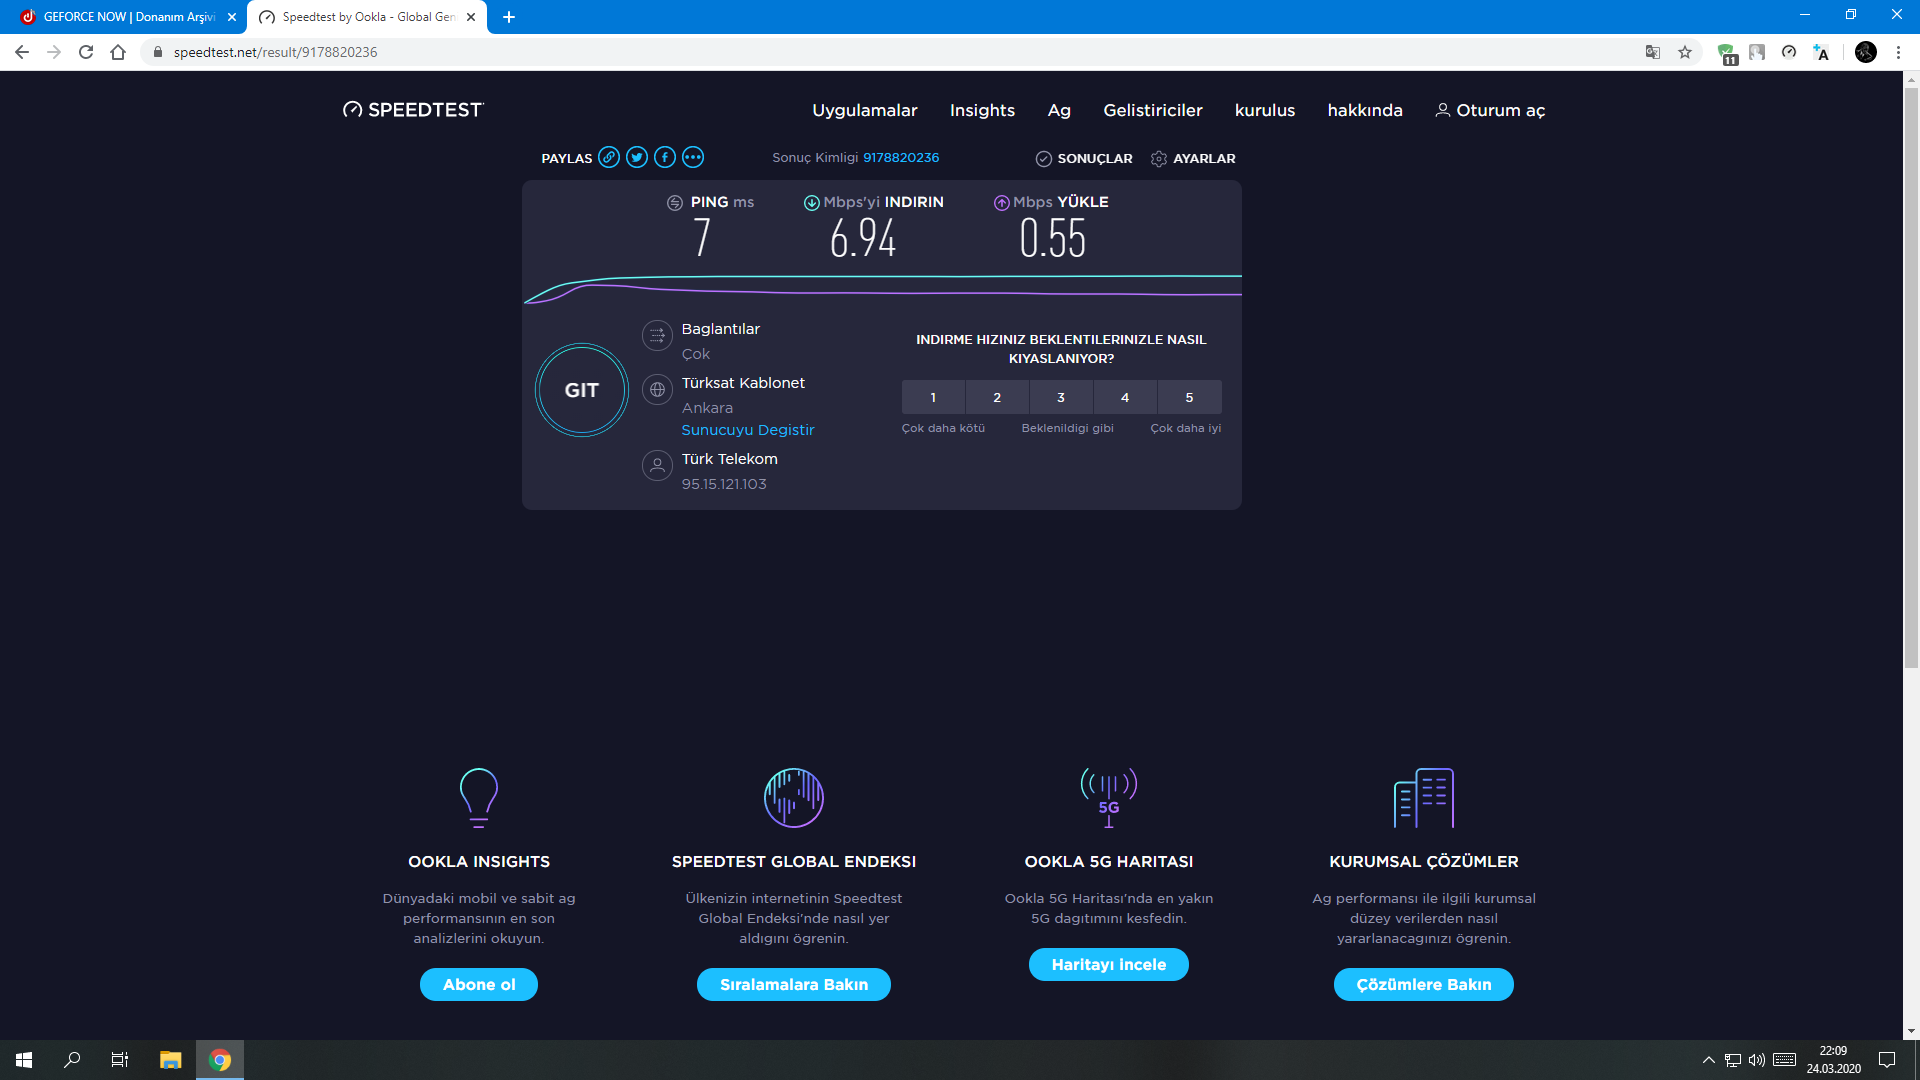Open more sharing options ellipsis icon
Viewport: 1920px width, 1080px height.
pos(693,157)
